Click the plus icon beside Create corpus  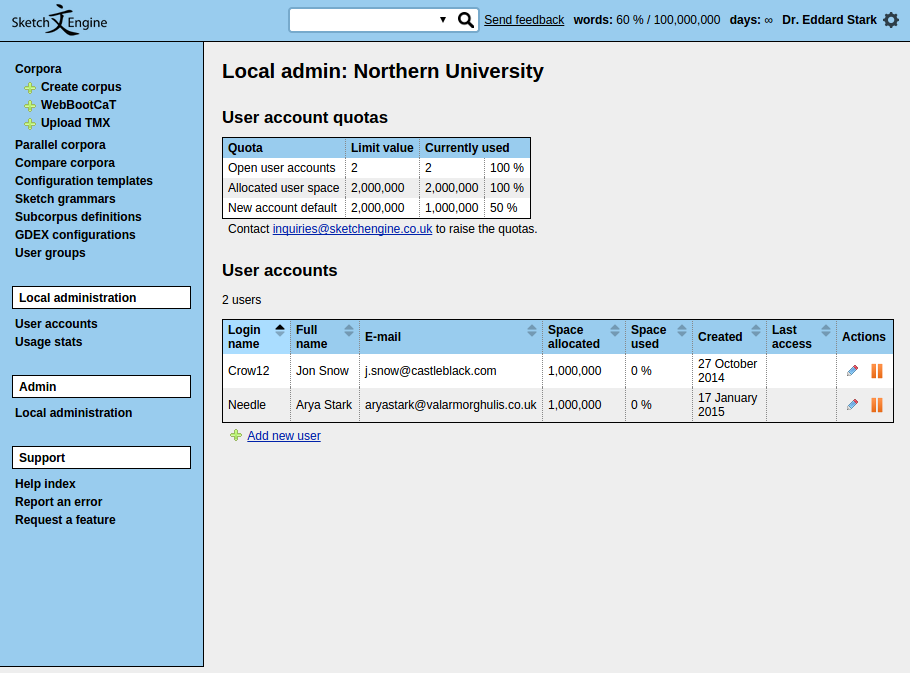coord(30,88)
